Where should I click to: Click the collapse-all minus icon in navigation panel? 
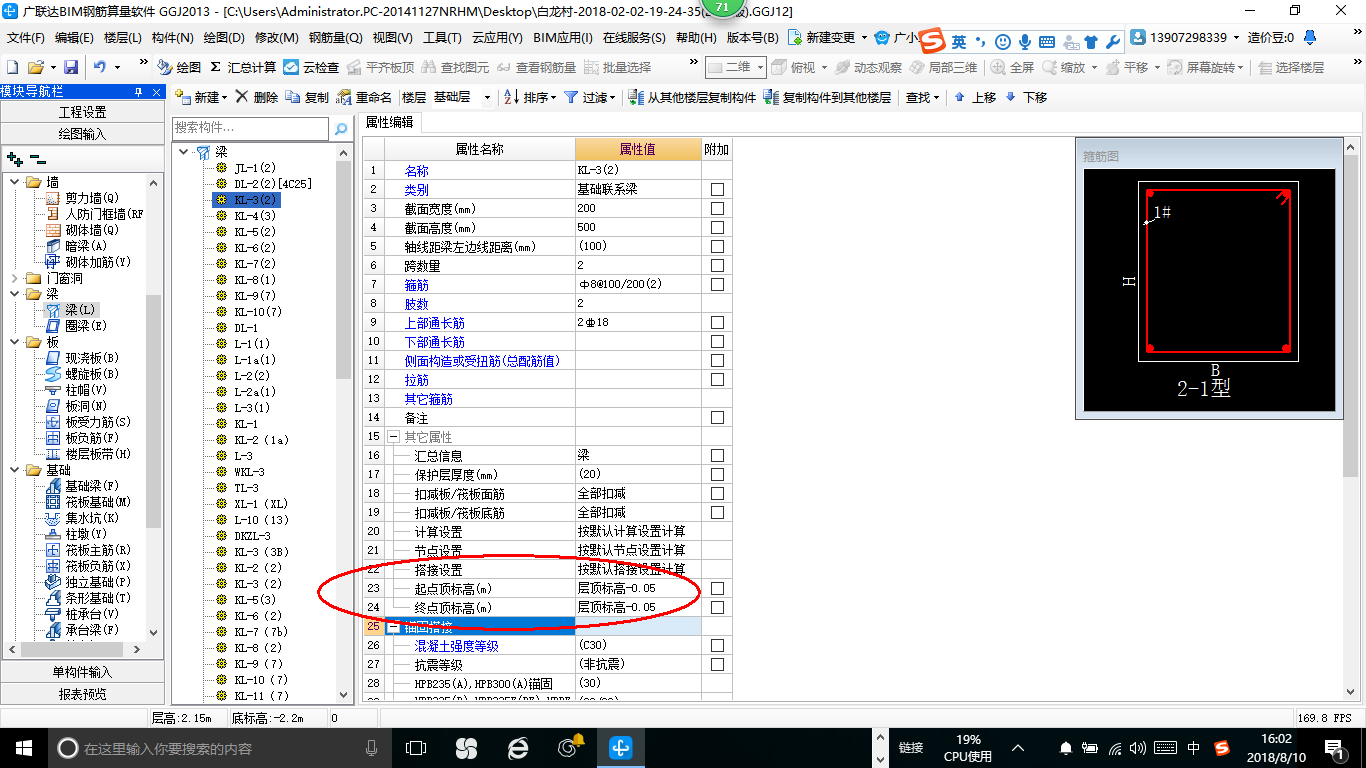(x=37, y=159)
